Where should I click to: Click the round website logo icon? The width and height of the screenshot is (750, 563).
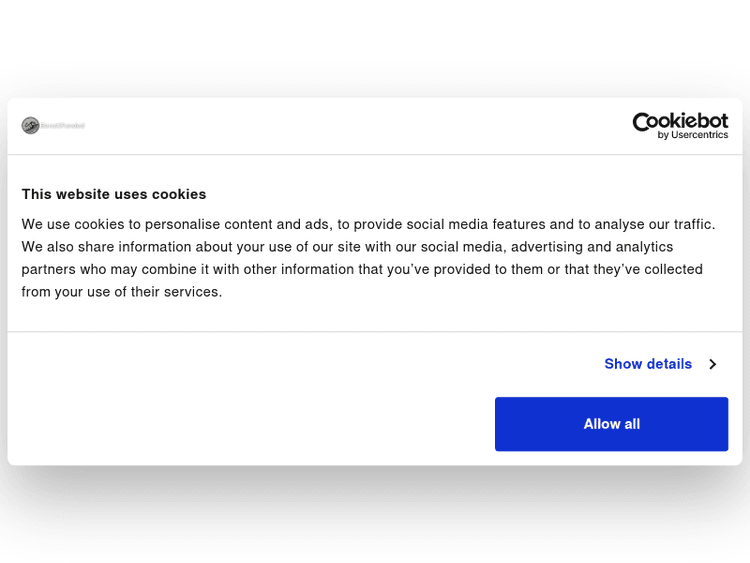(x=31, y=126)
